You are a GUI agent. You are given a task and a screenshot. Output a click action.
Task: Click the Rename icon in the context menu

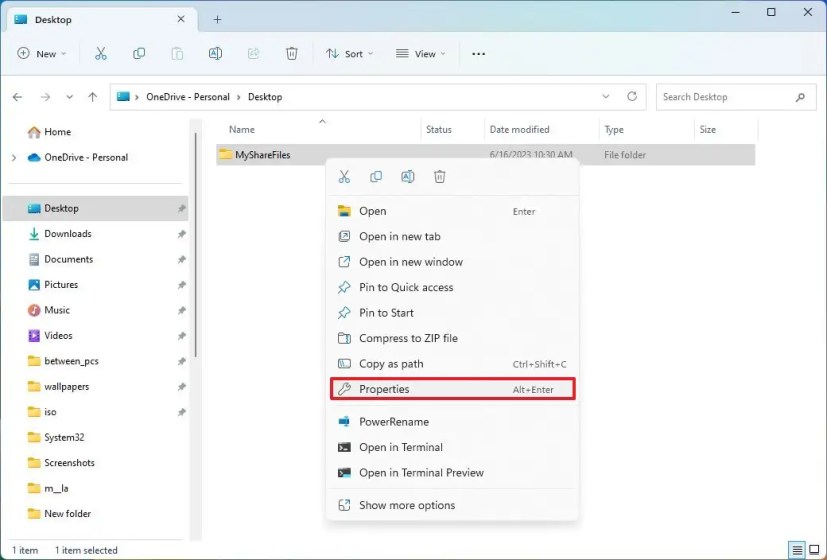(408, 177)
